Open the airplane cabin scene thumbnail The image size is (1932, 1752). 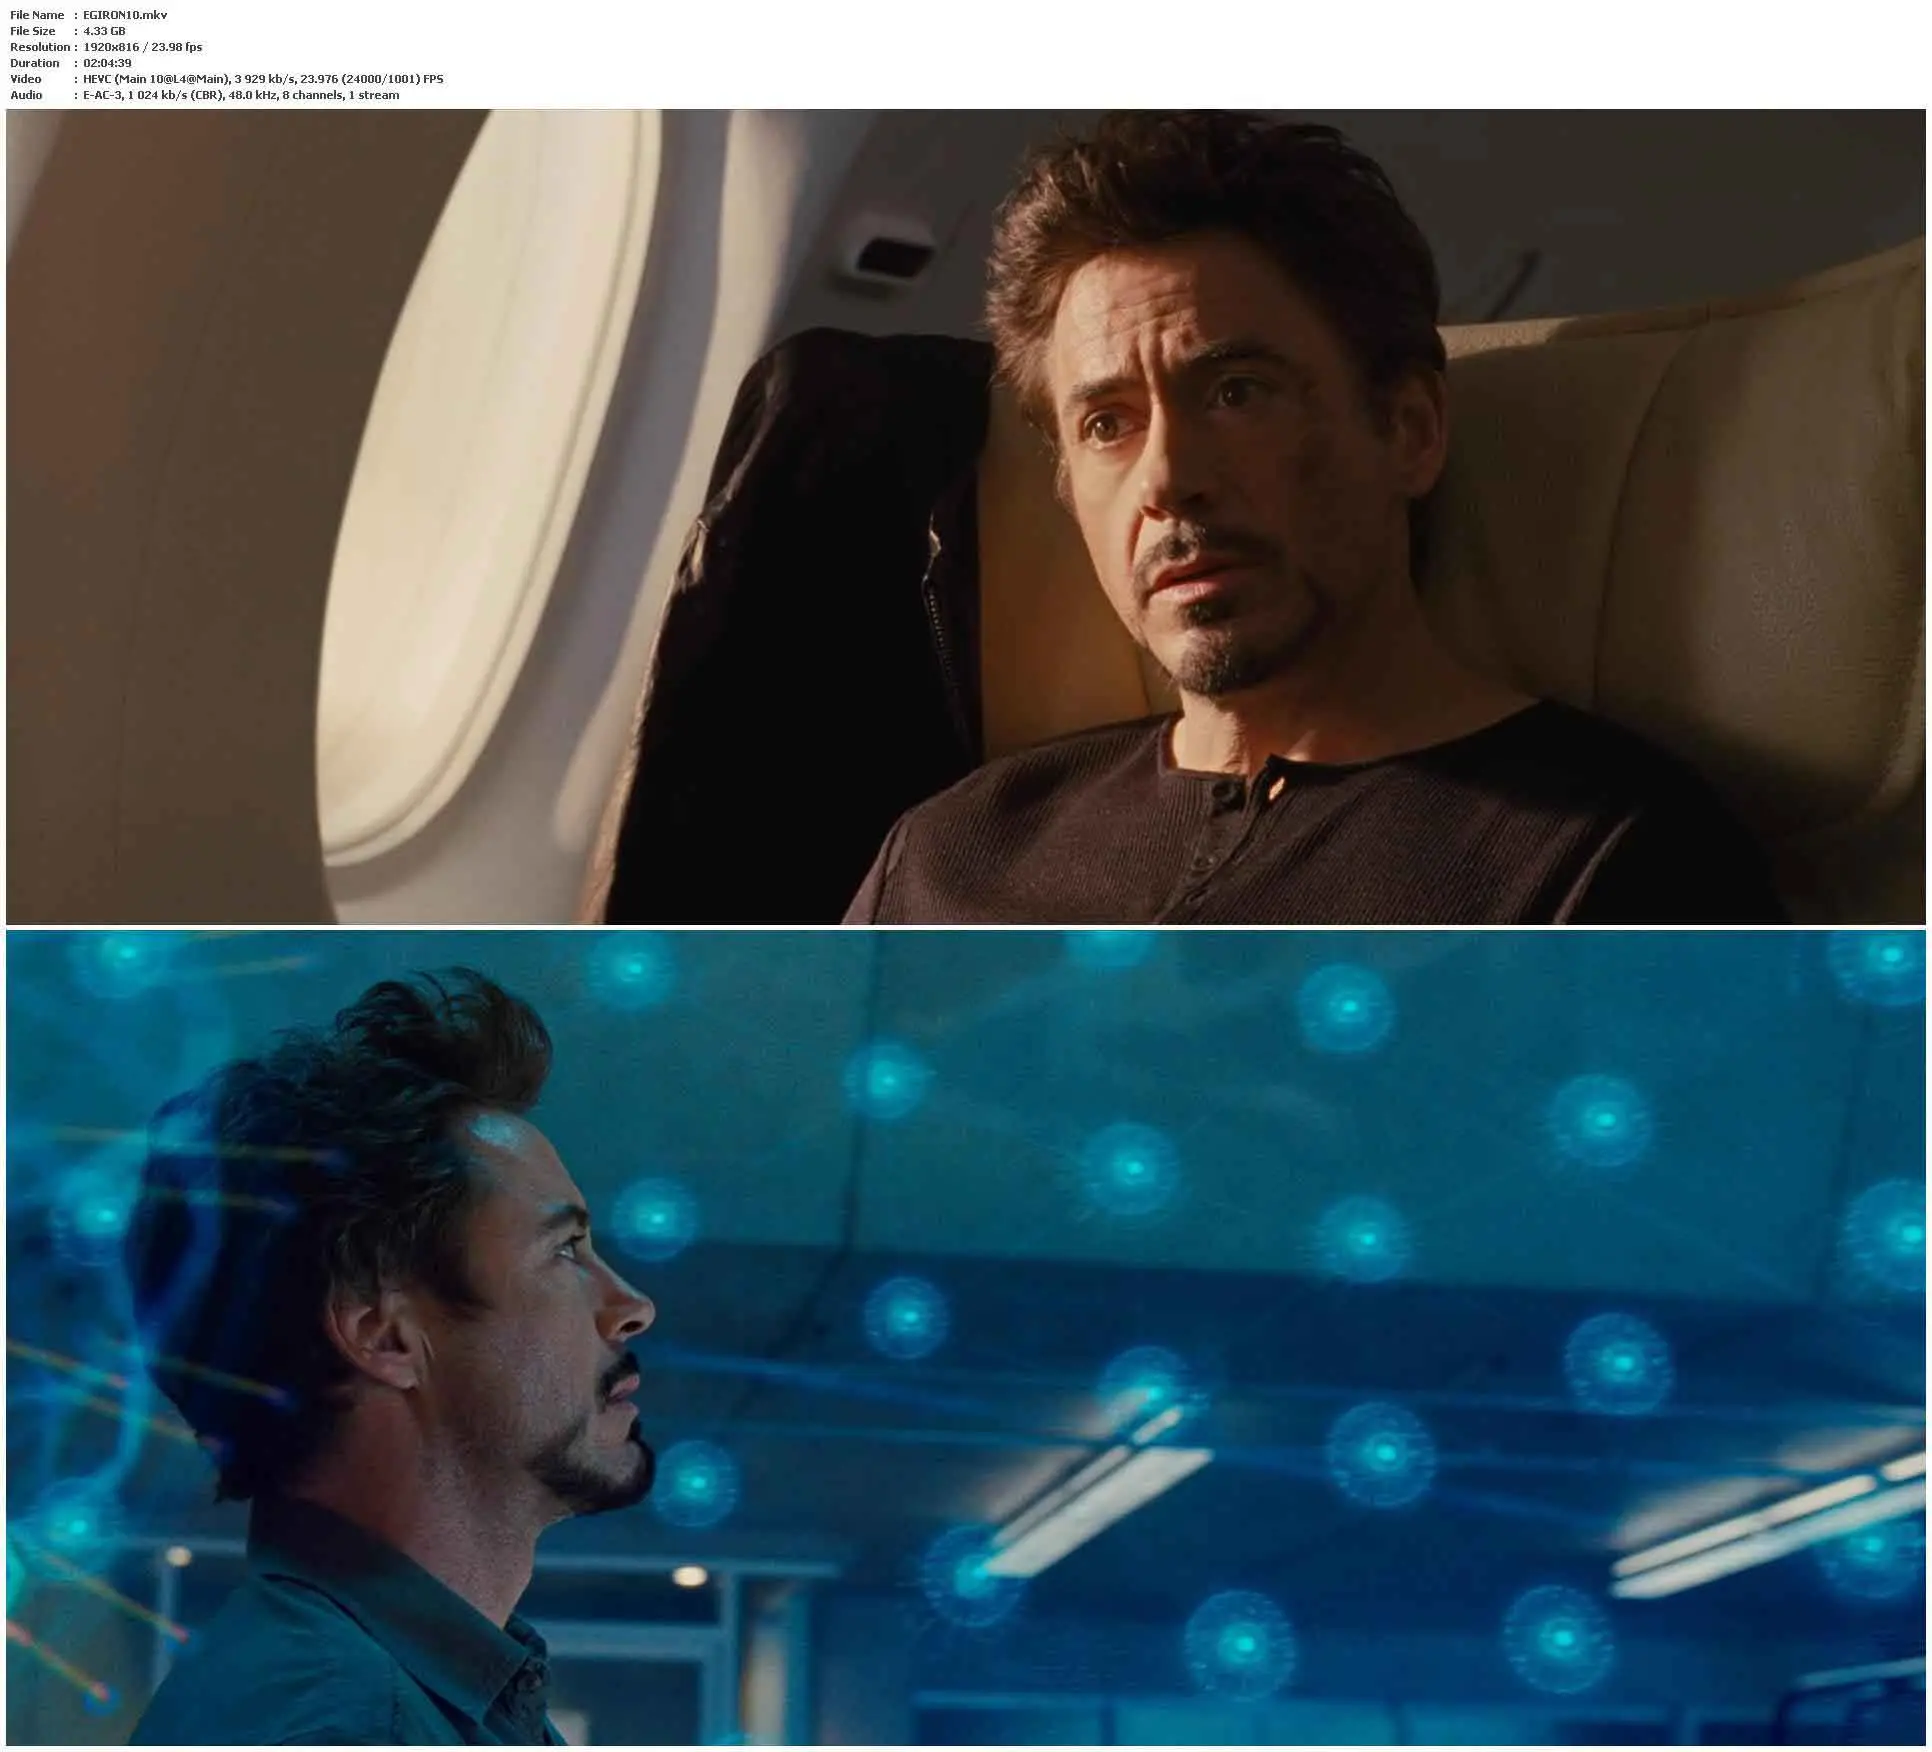(x=965, y=516)
